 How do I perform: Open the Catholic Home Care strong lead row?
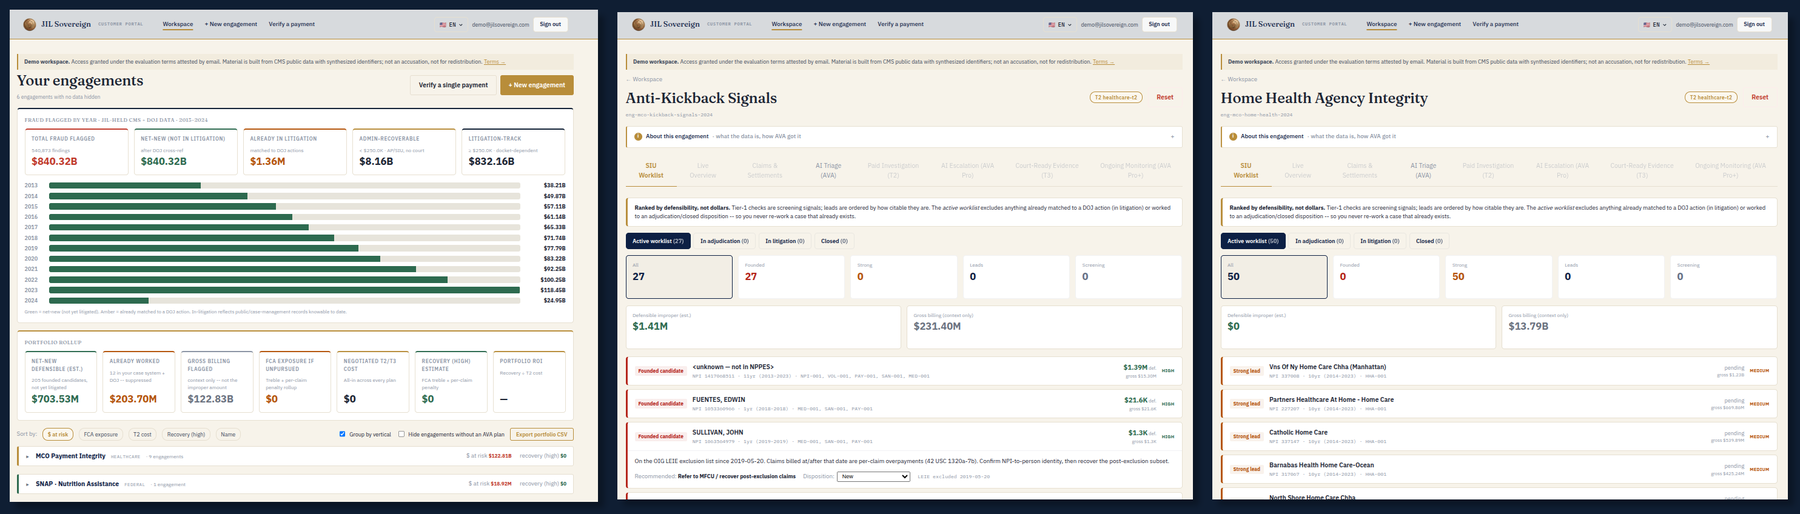(1499, 436)
